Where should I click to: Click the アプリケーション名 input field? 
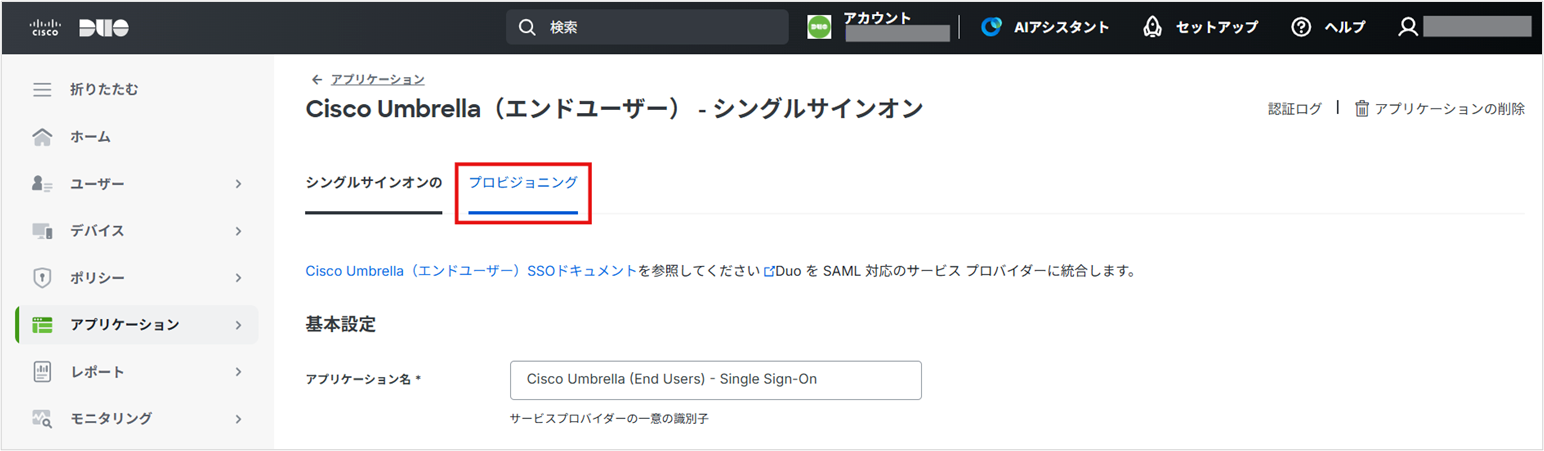click(x=715, y=380)
